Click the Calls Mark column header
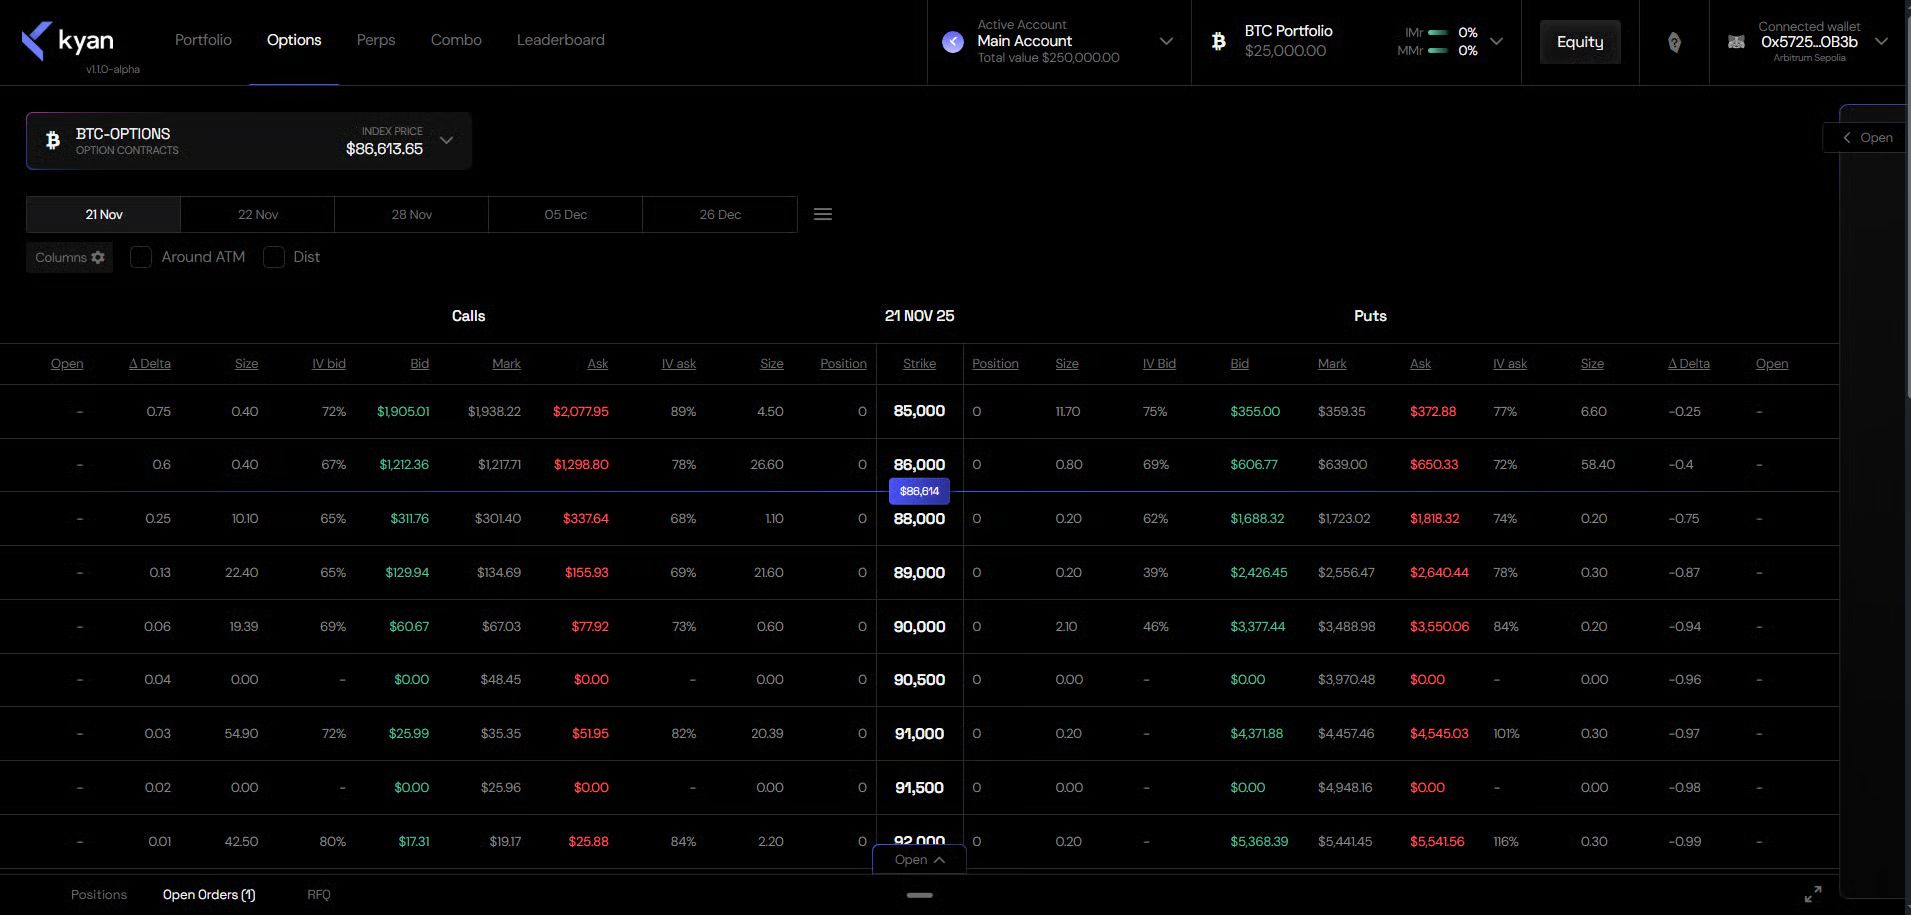This screenshot has width=1911, height=915. (506, 363)
